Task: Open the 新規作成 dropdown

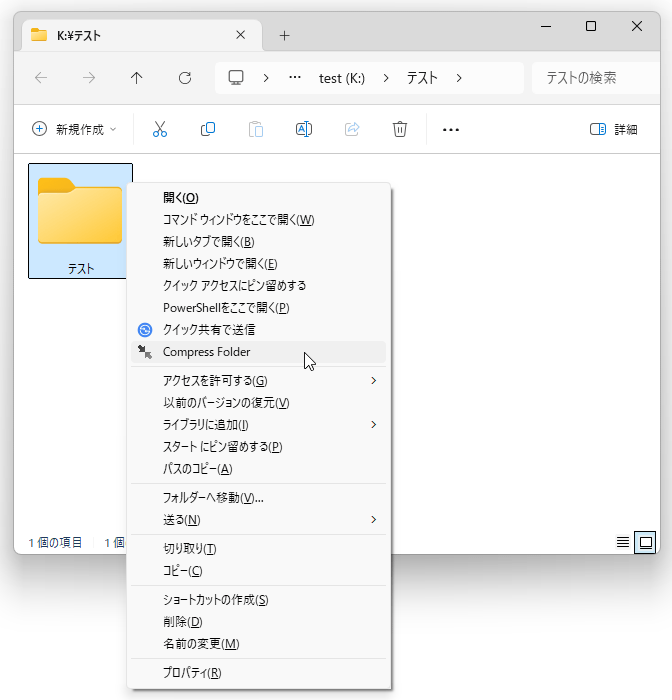Action: pos(74,129)
